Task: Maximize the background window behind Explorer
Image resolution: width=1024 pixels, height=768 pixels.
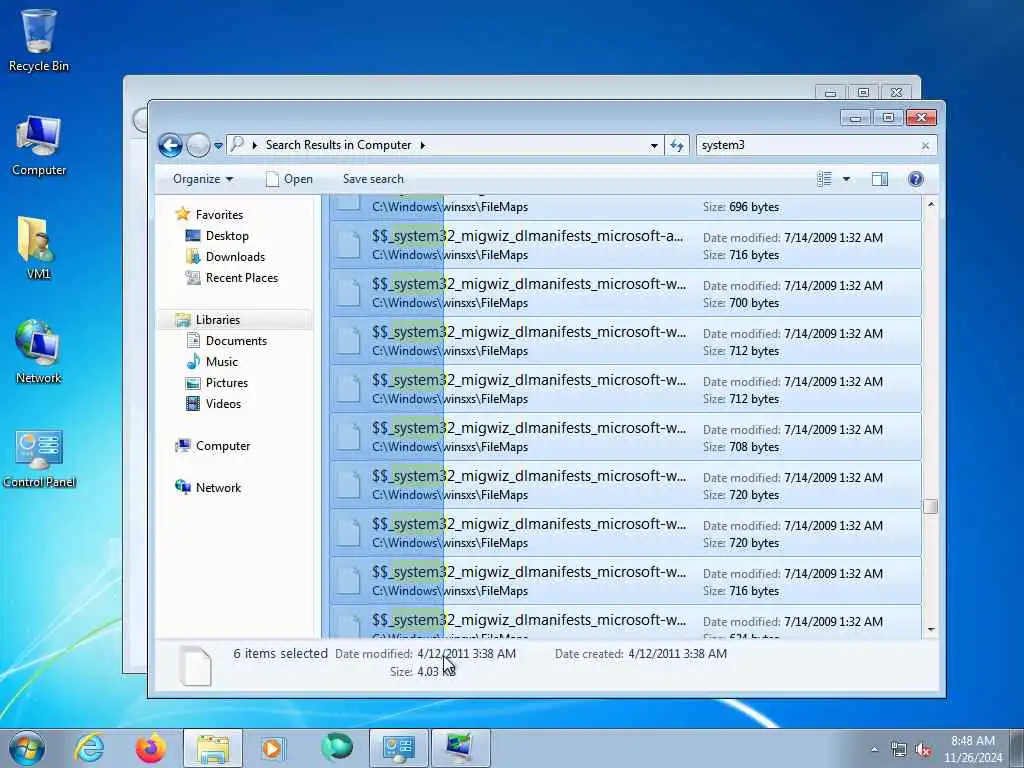Action: coord(863,93)
